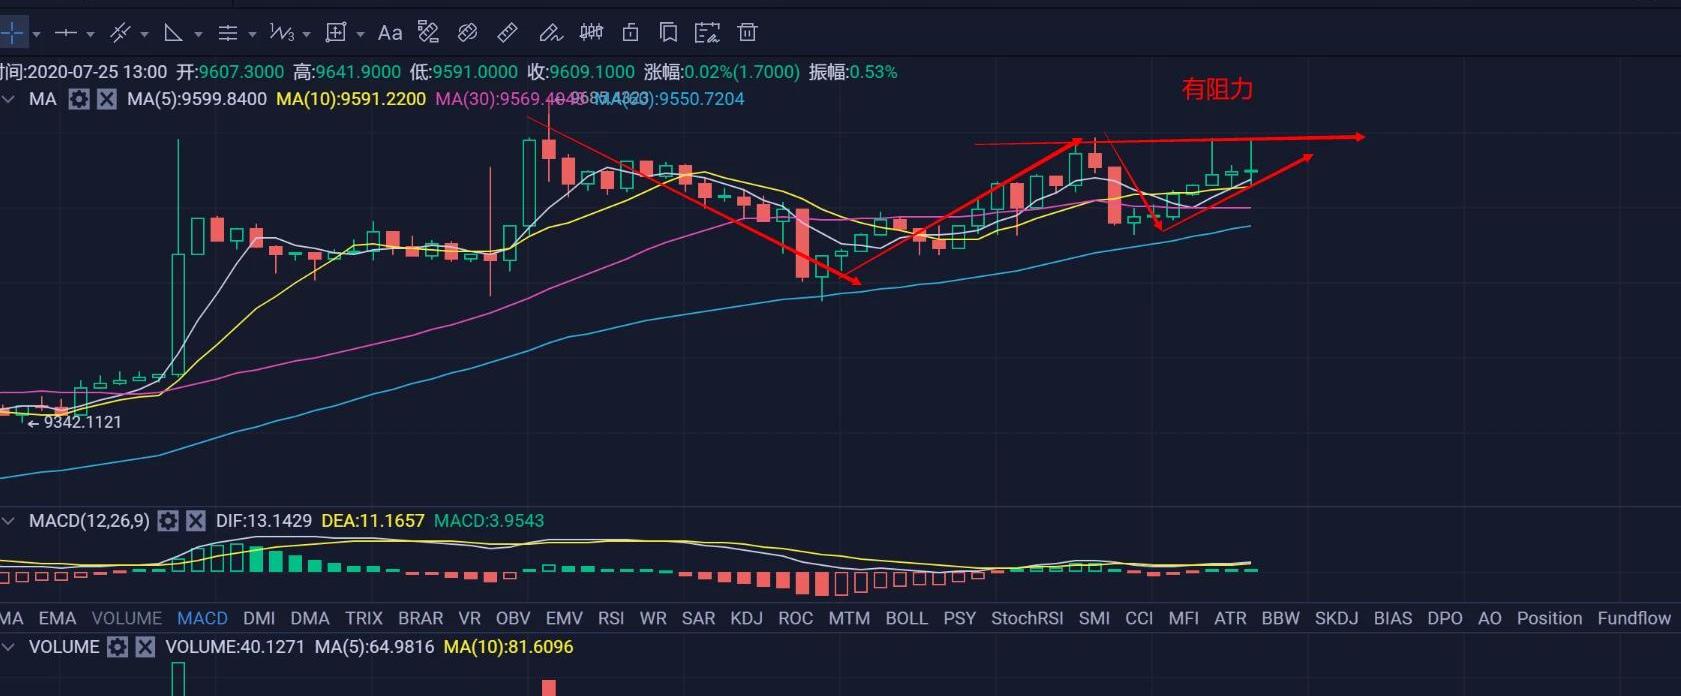Open the horizontal line tool dropdown arrow
The image size is (1681, 696).
pos(90,34)
